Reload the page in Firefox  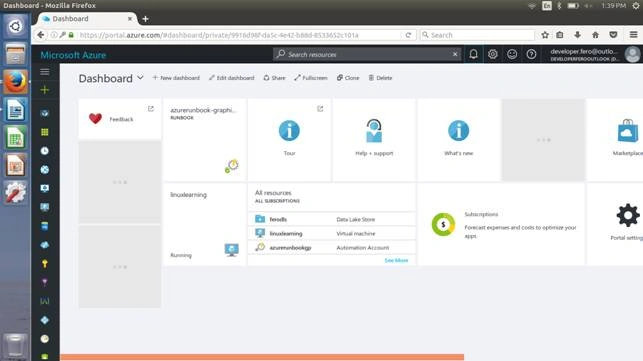coord(408,35)
